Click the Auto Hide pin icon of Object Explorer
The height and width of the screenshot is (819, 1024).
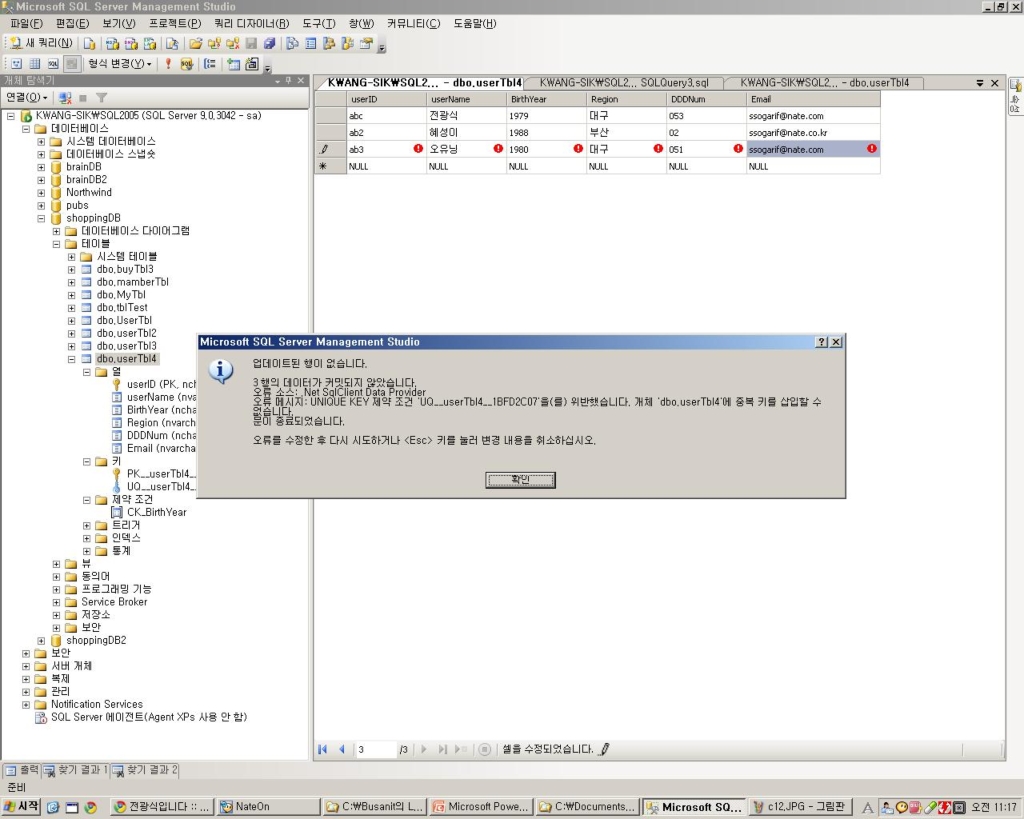tap(288, 80)
